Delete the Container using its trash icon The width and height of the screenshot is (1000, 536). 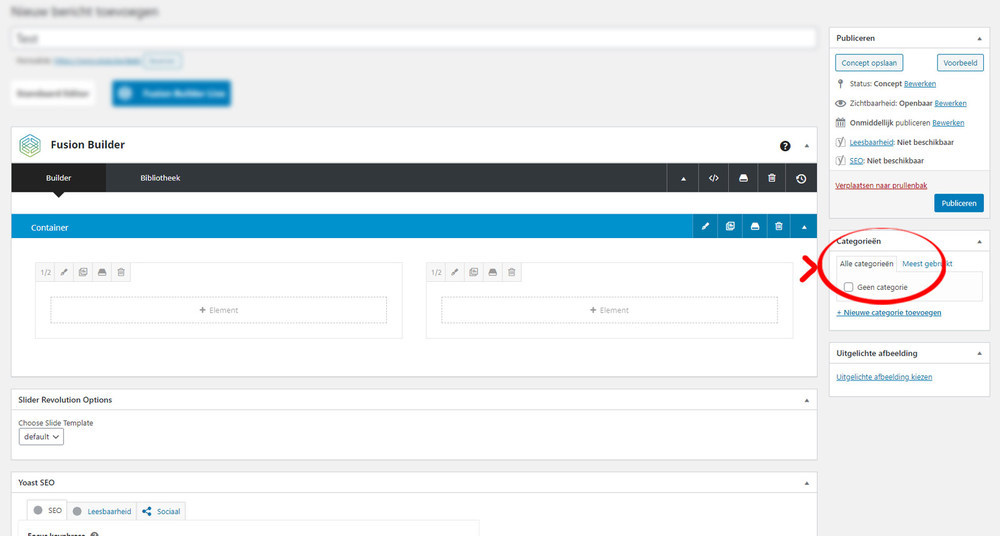point(779,227)
